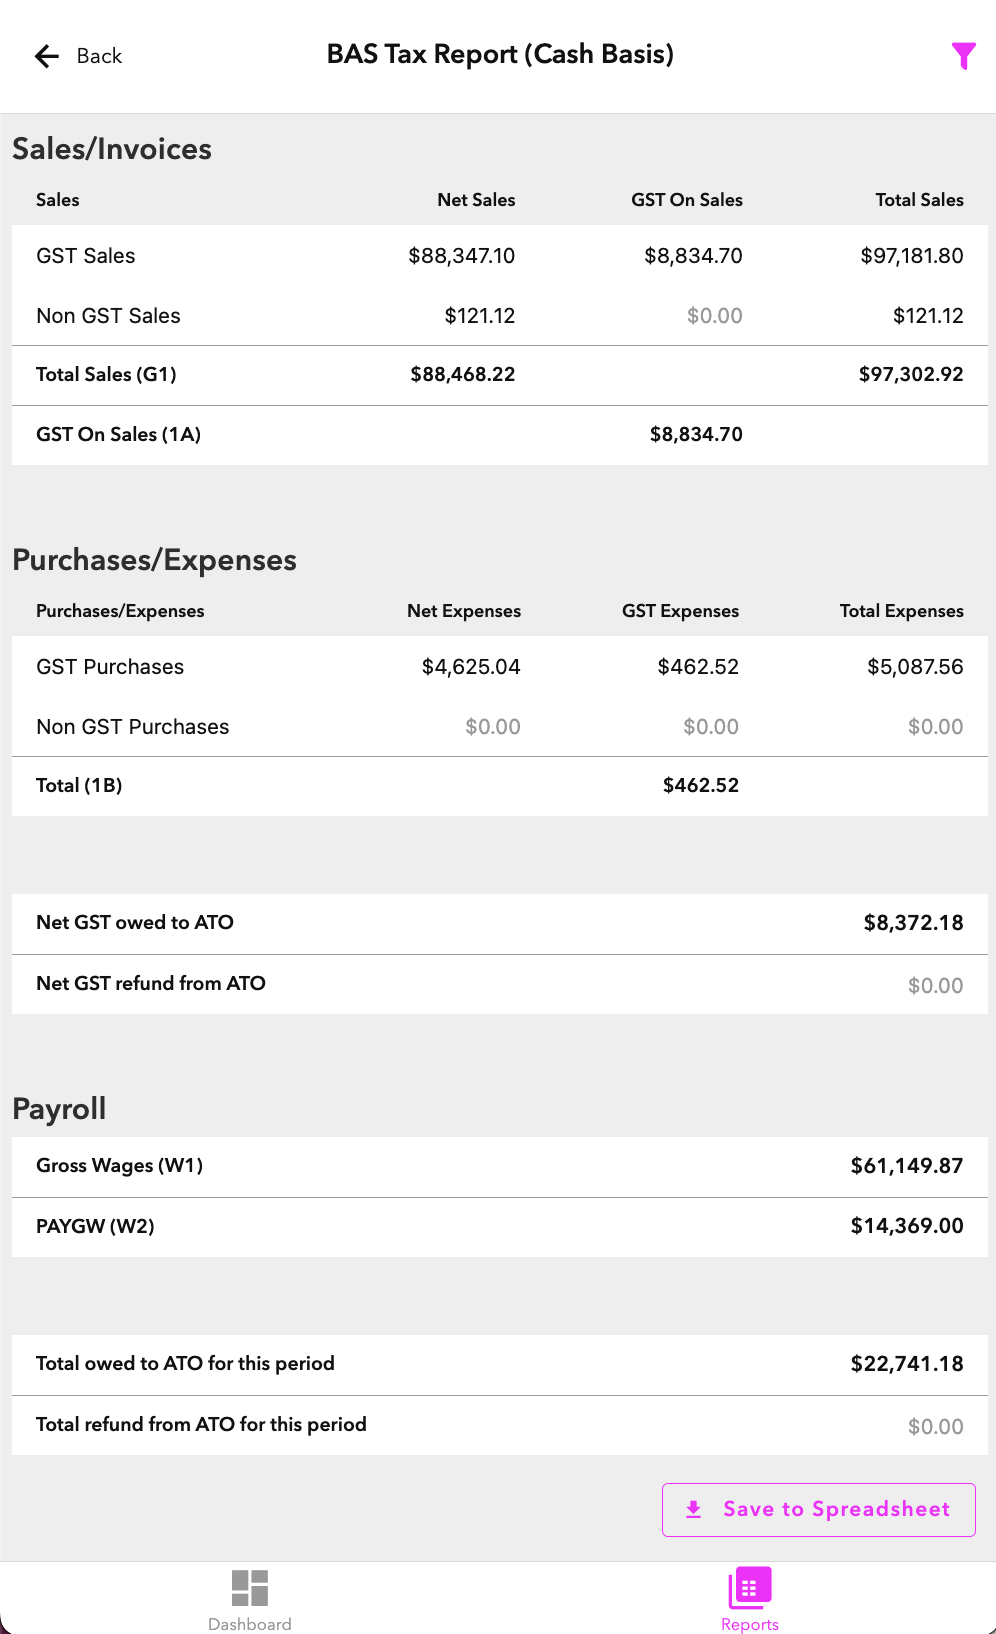Select the GST Sales row
This screenshot has width=996, height=1634.
pyautogui.click(x=499, y=256)
